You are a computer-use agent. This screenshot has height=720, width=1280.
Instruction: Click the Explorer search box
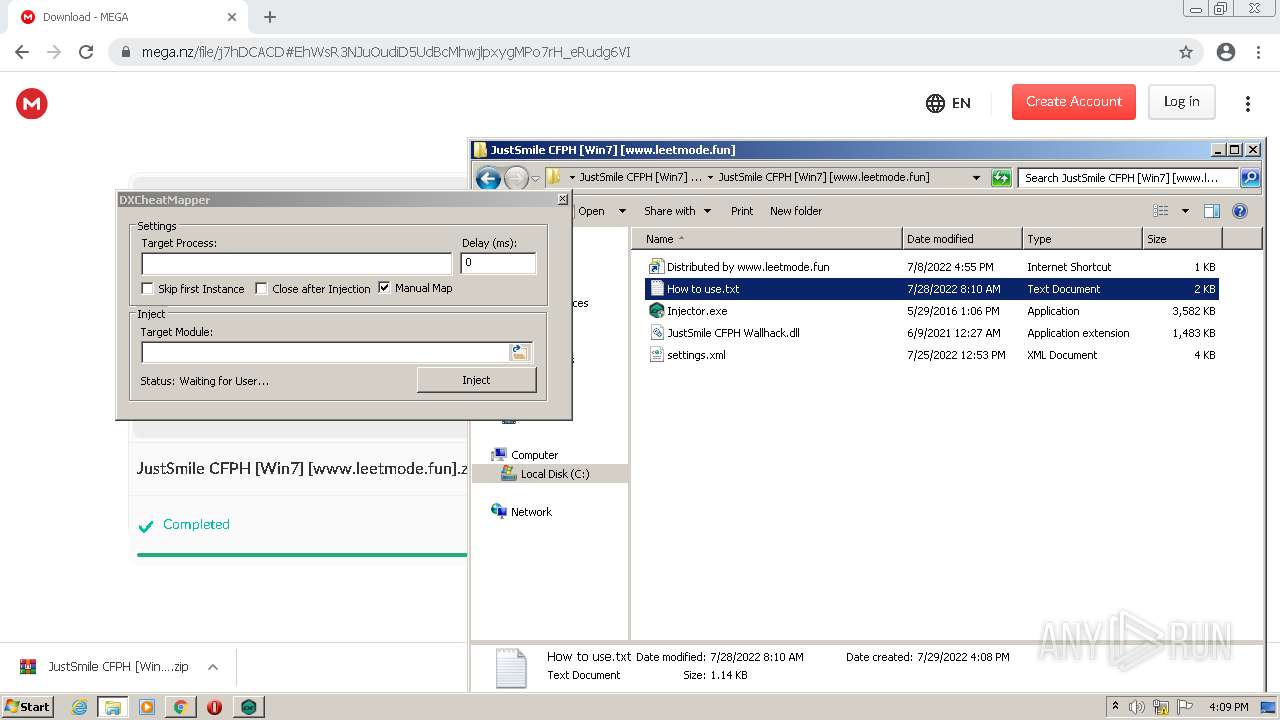[x=1129, y=178]
